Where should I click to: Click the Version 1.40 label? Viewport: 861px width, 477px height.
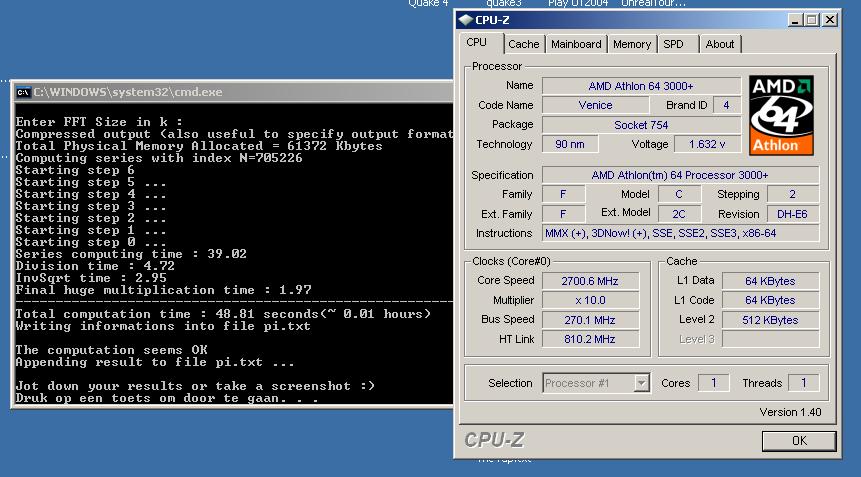pyautogui.click(x=790, y=412)
